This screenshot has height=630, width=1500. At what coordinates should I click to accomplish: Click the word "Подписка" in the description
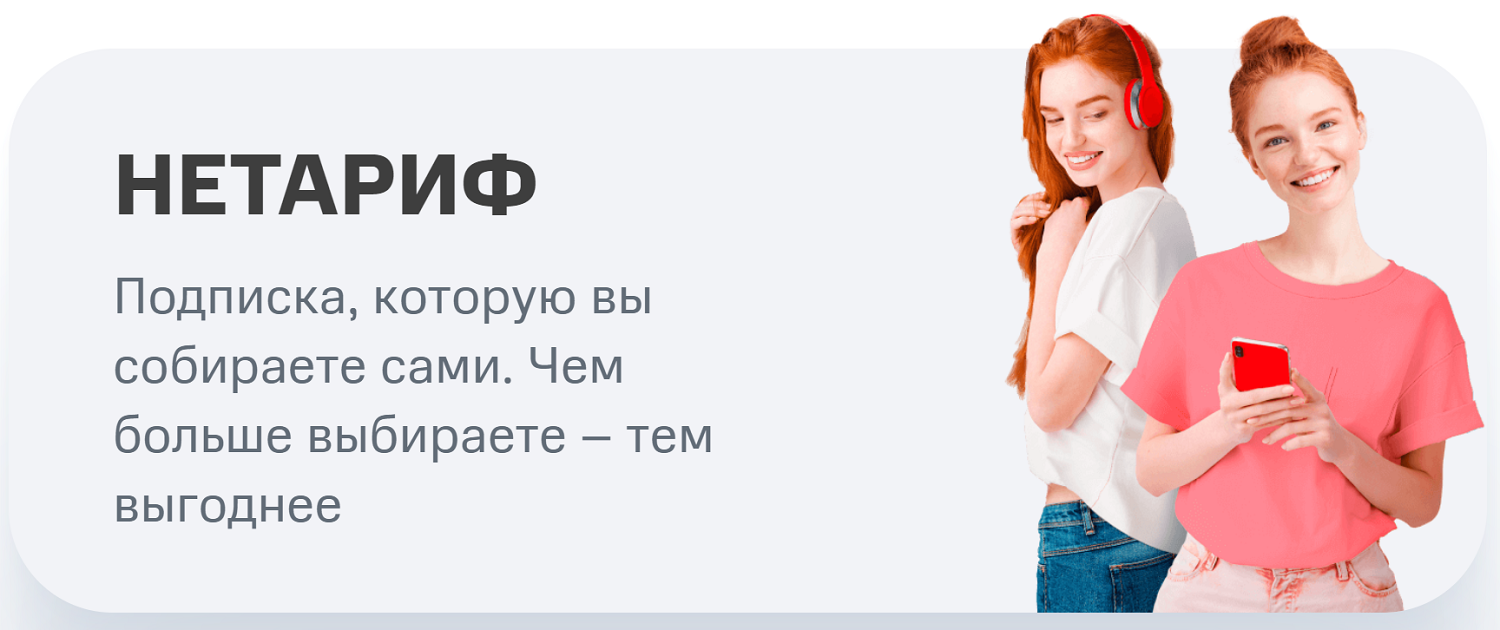click(237, 301)
